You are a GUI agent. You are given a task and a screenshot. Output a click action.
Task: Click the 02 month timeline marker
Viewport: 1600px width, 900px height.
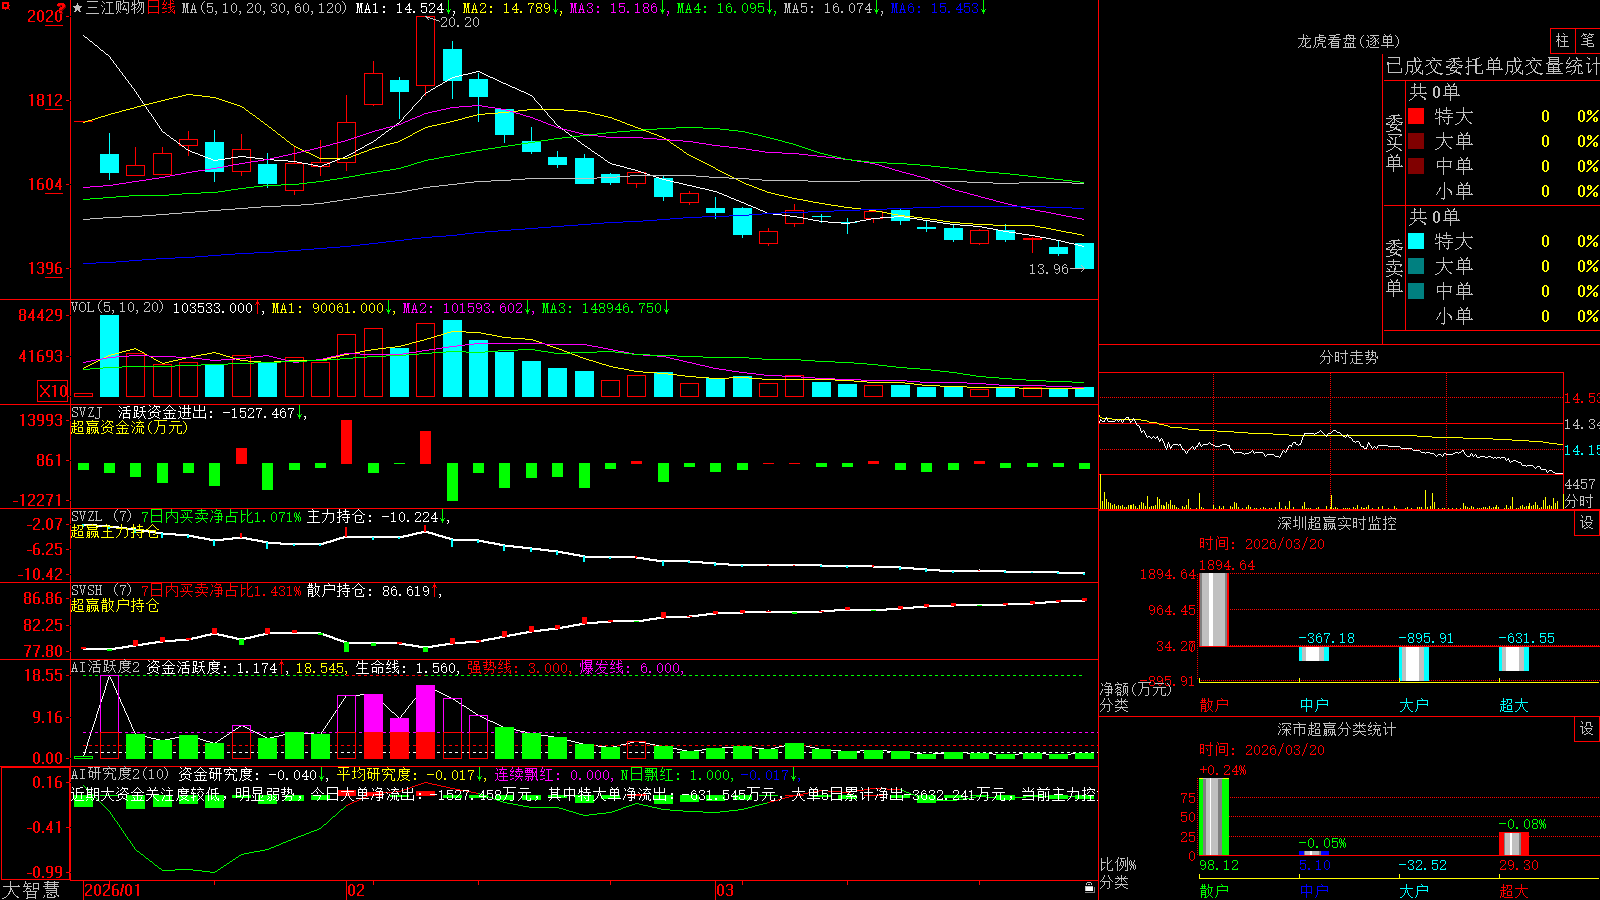tap(355, 890)
